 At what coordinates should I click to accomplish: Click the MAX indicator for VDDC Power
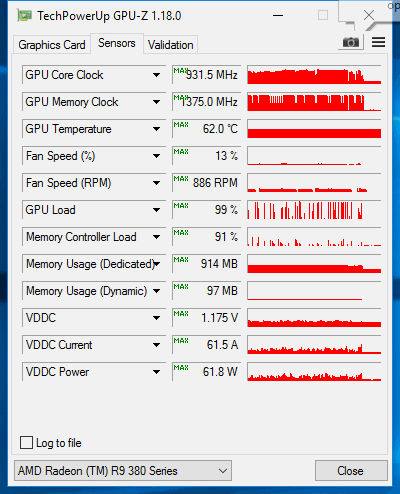(181, 368)
